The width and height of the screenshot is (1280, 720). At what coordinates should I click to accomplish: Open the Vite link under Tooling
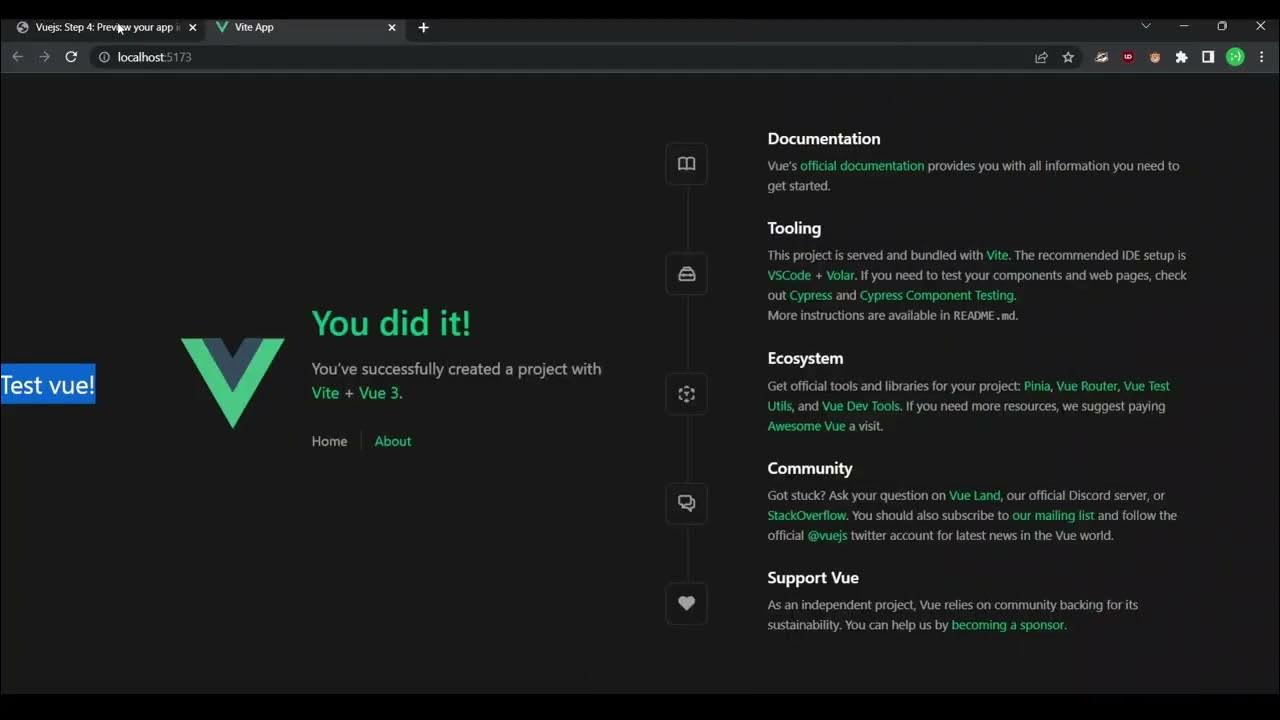point(997,255)
